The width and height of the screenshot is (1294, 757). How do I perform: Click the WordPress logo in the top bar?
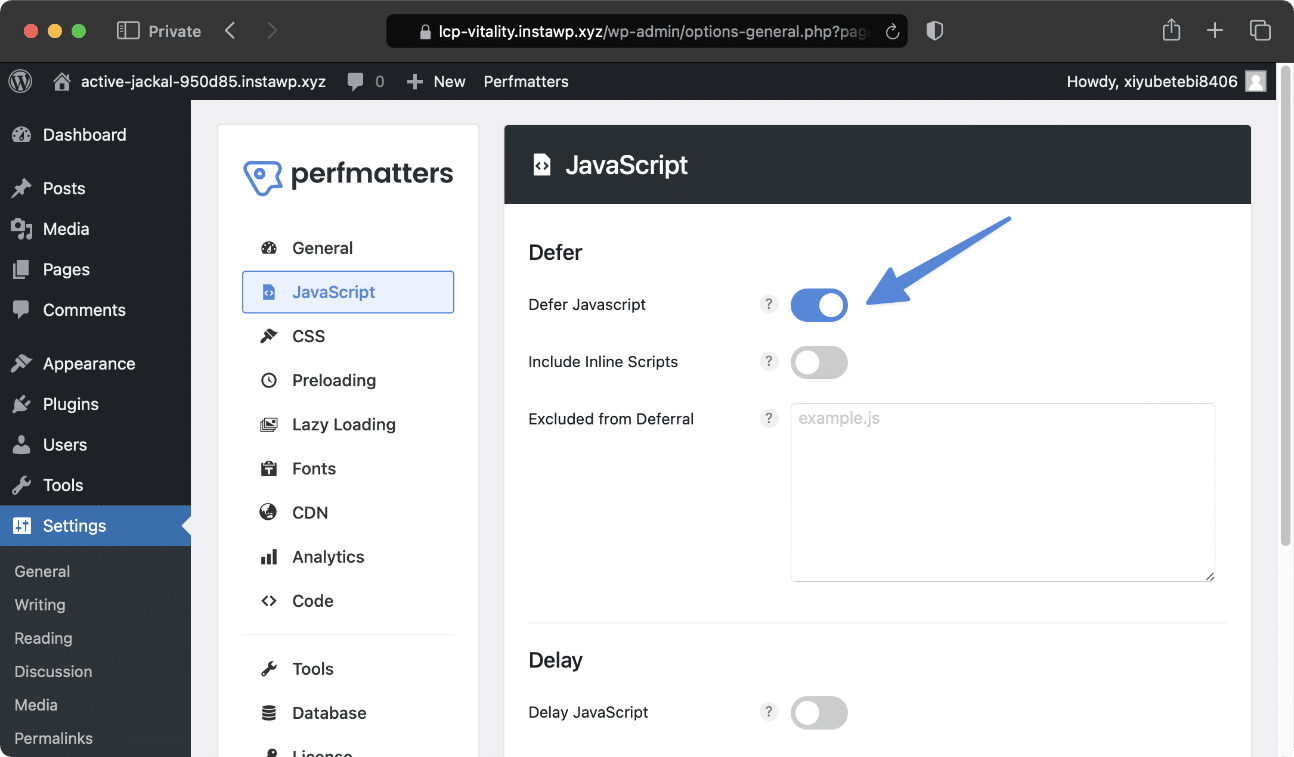[20, 81]
